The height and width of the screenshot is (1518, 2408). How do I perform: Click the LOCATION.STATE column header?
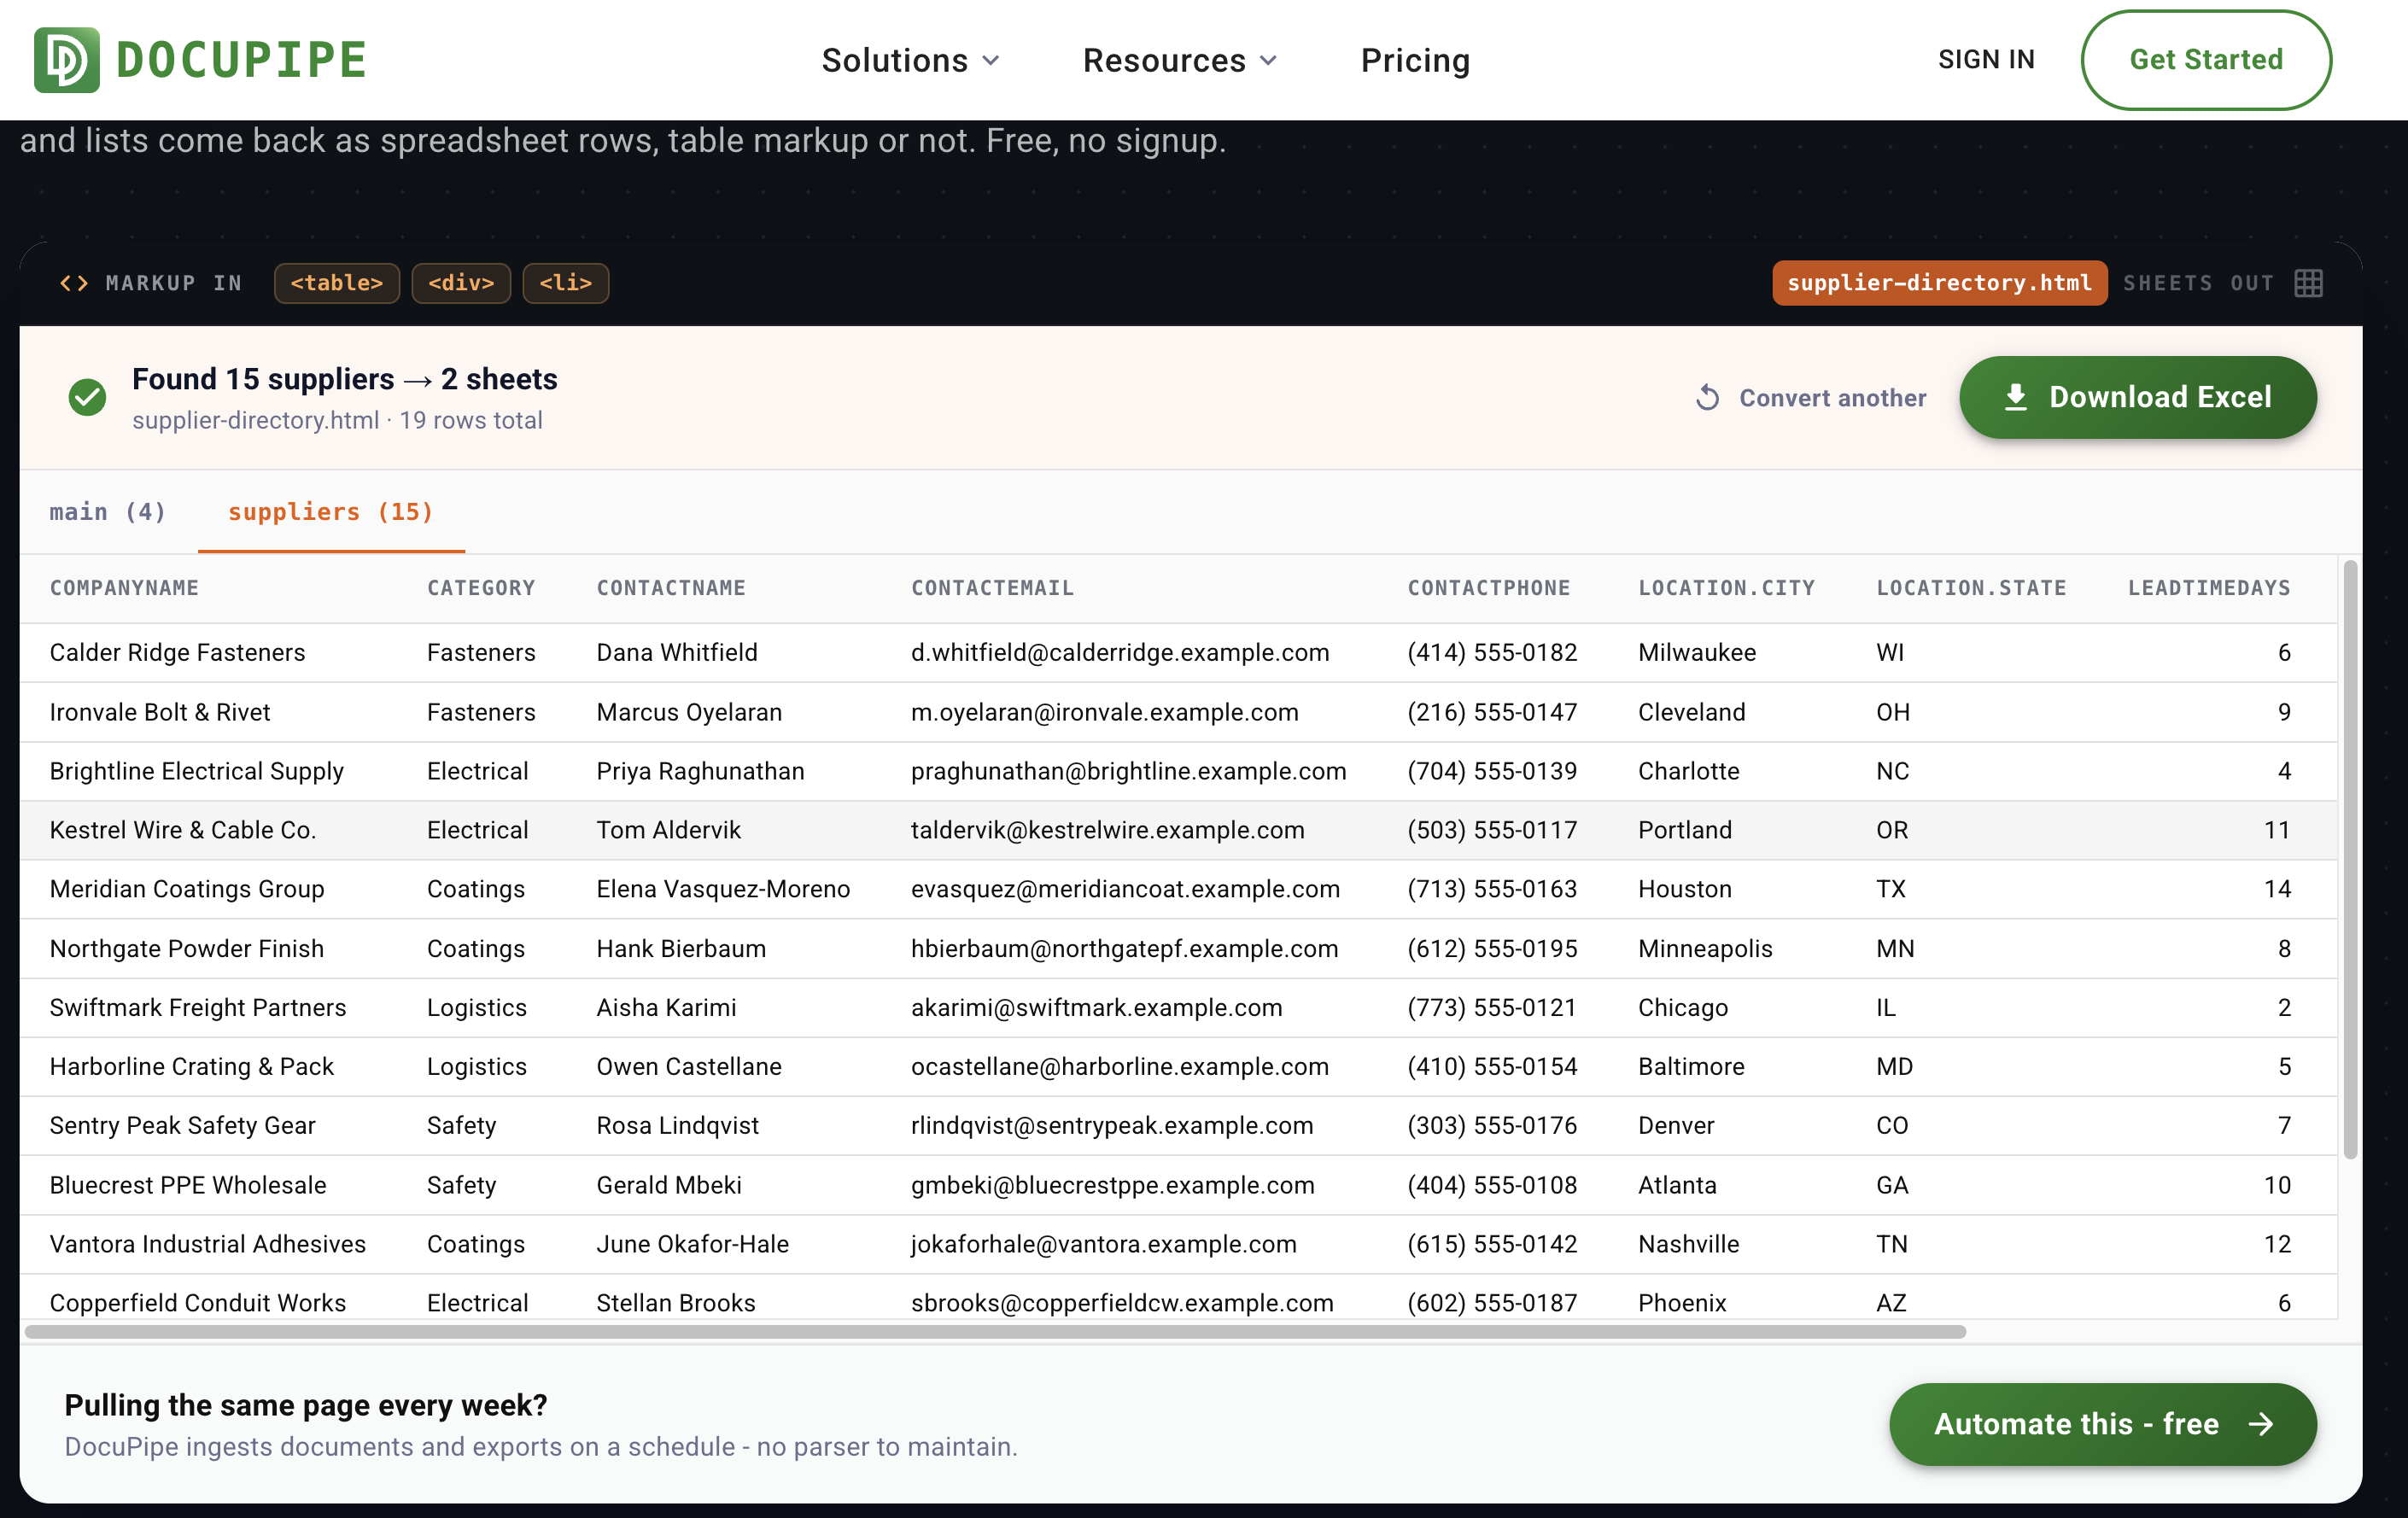pyautogui.click(x=1971, y=588)
